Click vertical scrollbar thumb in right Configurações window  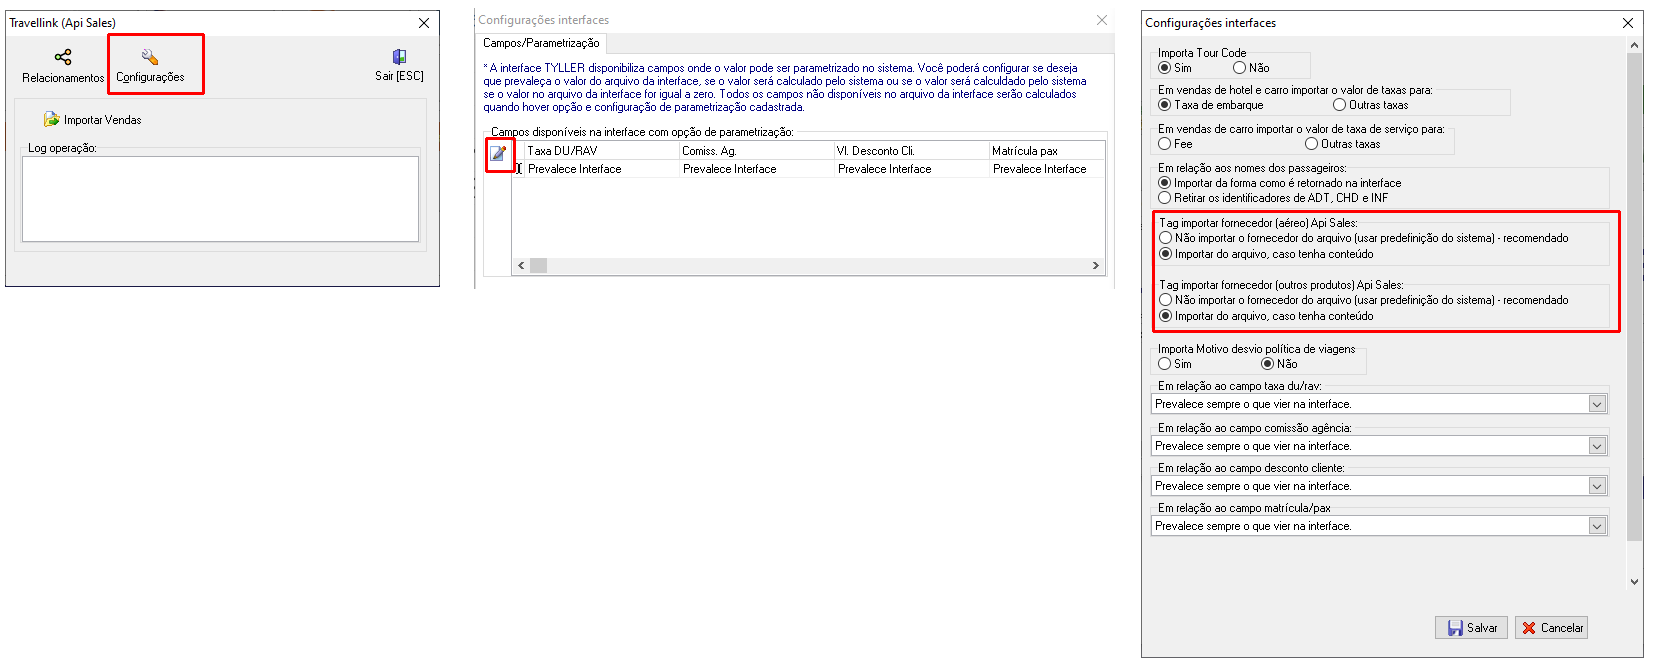pos(1635,298)
